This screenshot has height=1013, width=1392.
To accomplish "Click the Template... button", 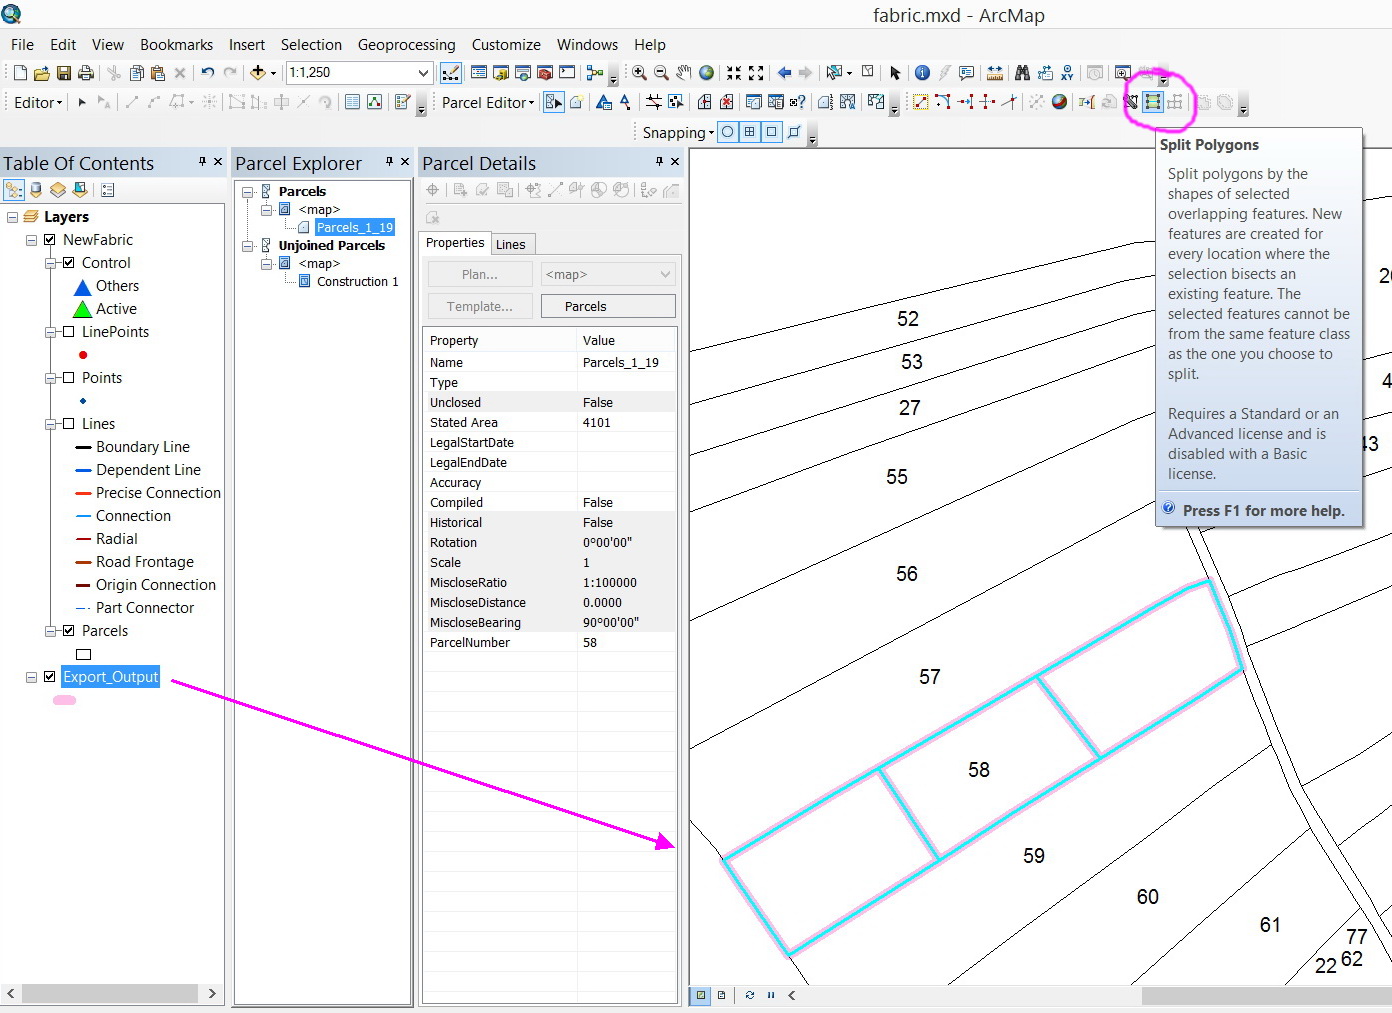I will [x=480, y=306].
